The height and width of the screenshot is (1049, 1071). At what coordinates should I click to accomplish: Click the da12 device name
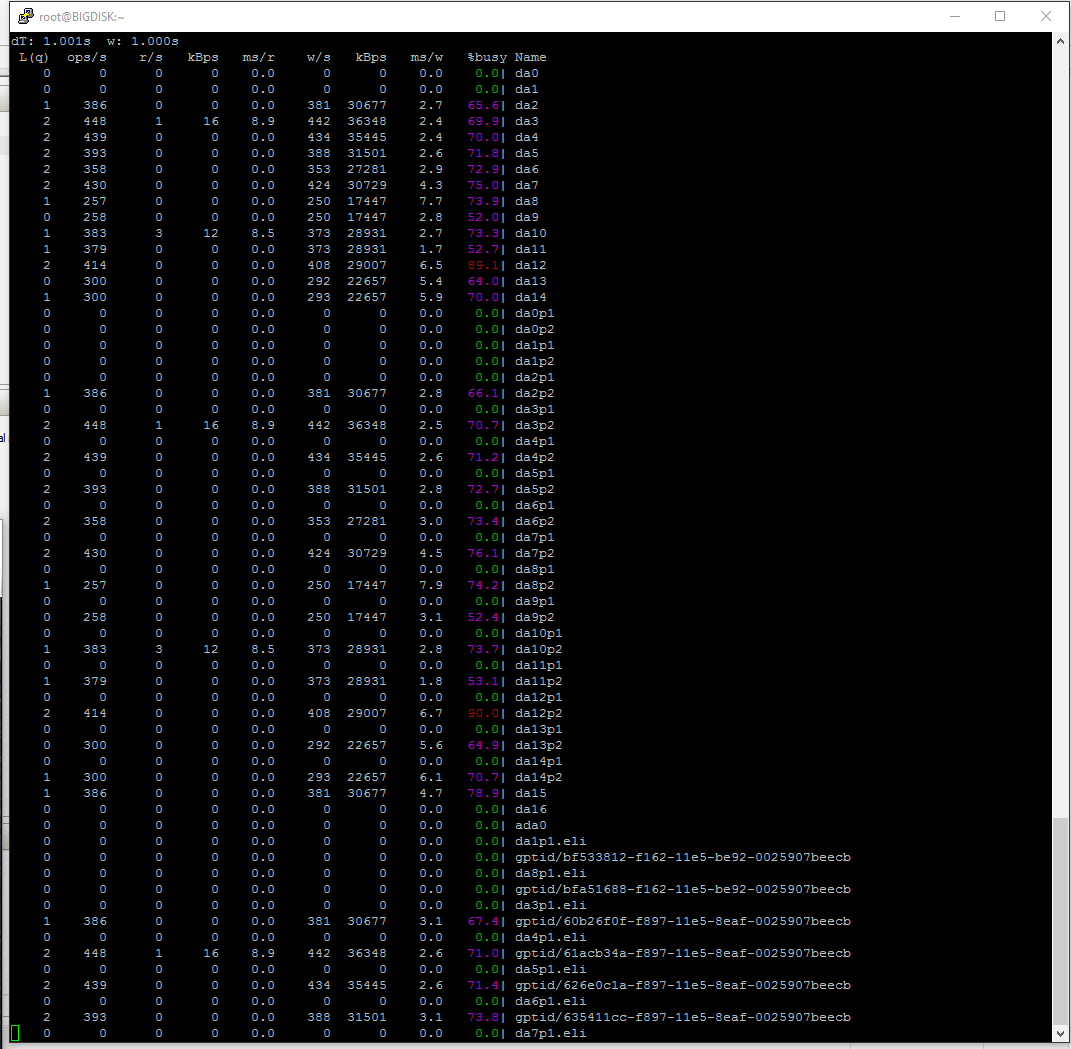(531, 265)
